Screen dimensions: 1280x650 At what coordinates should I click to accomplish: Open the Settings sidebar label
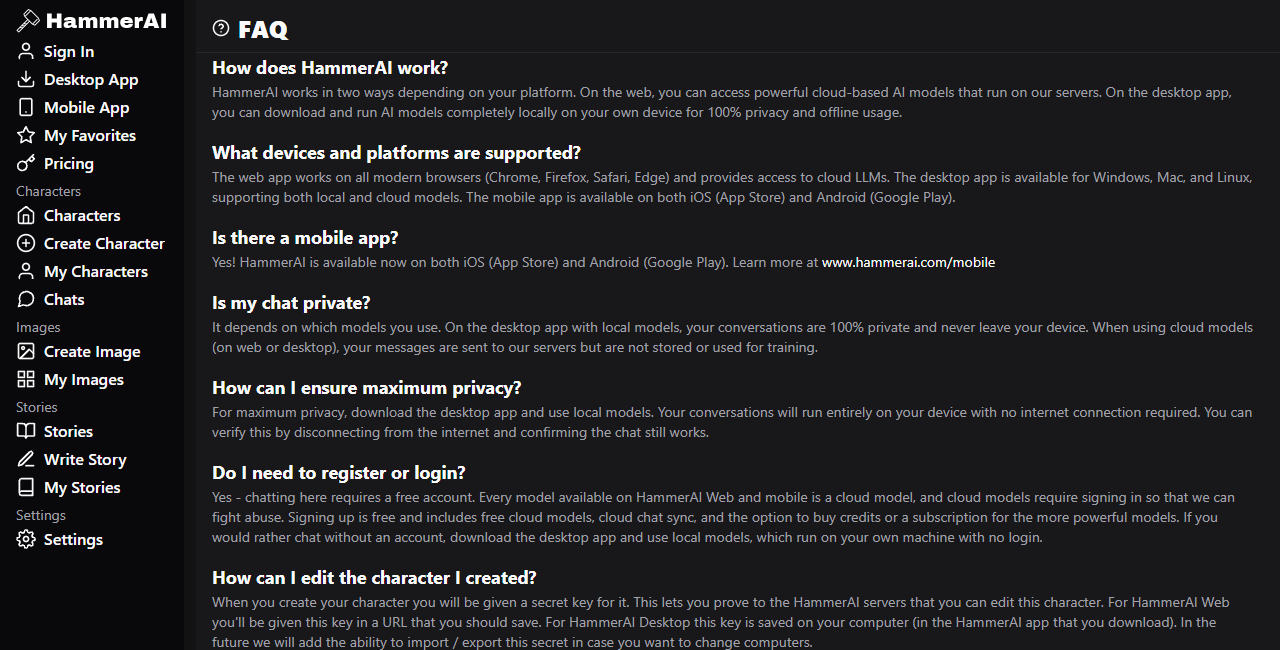(x=73, y=540)
